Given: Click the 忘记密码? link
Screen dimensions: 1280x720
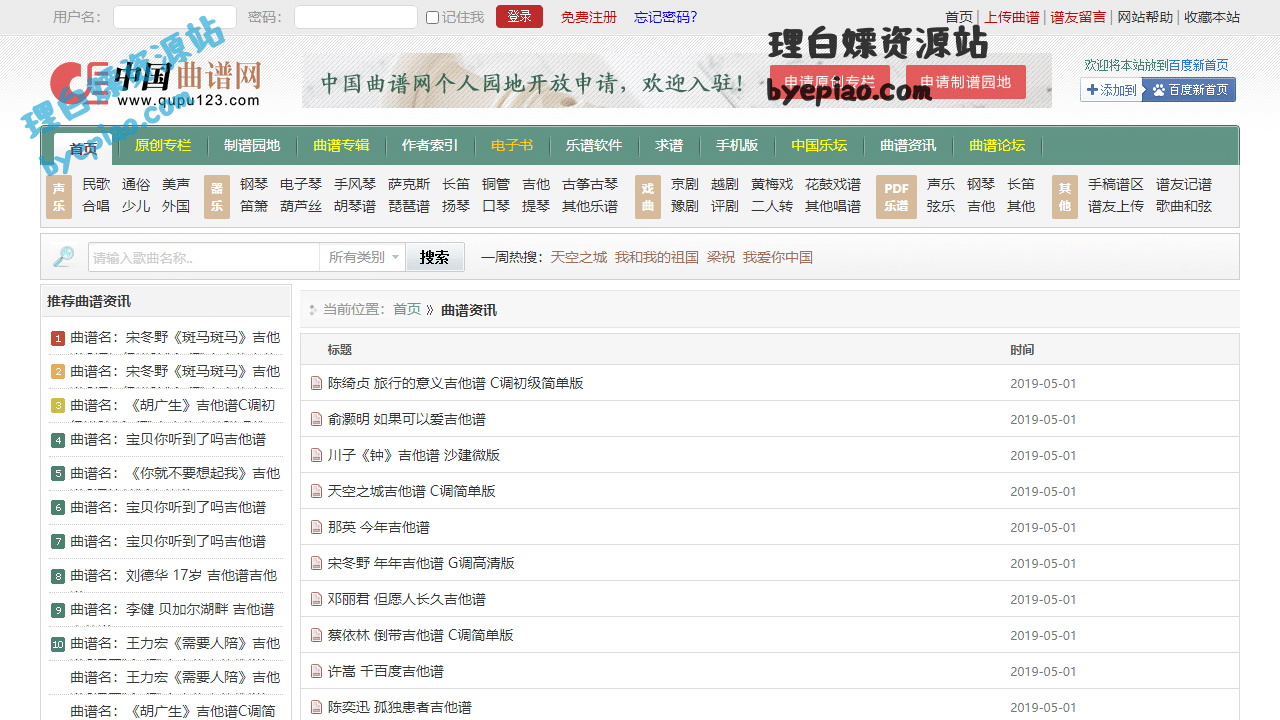Looking at the screenshot, I should 665,17.
